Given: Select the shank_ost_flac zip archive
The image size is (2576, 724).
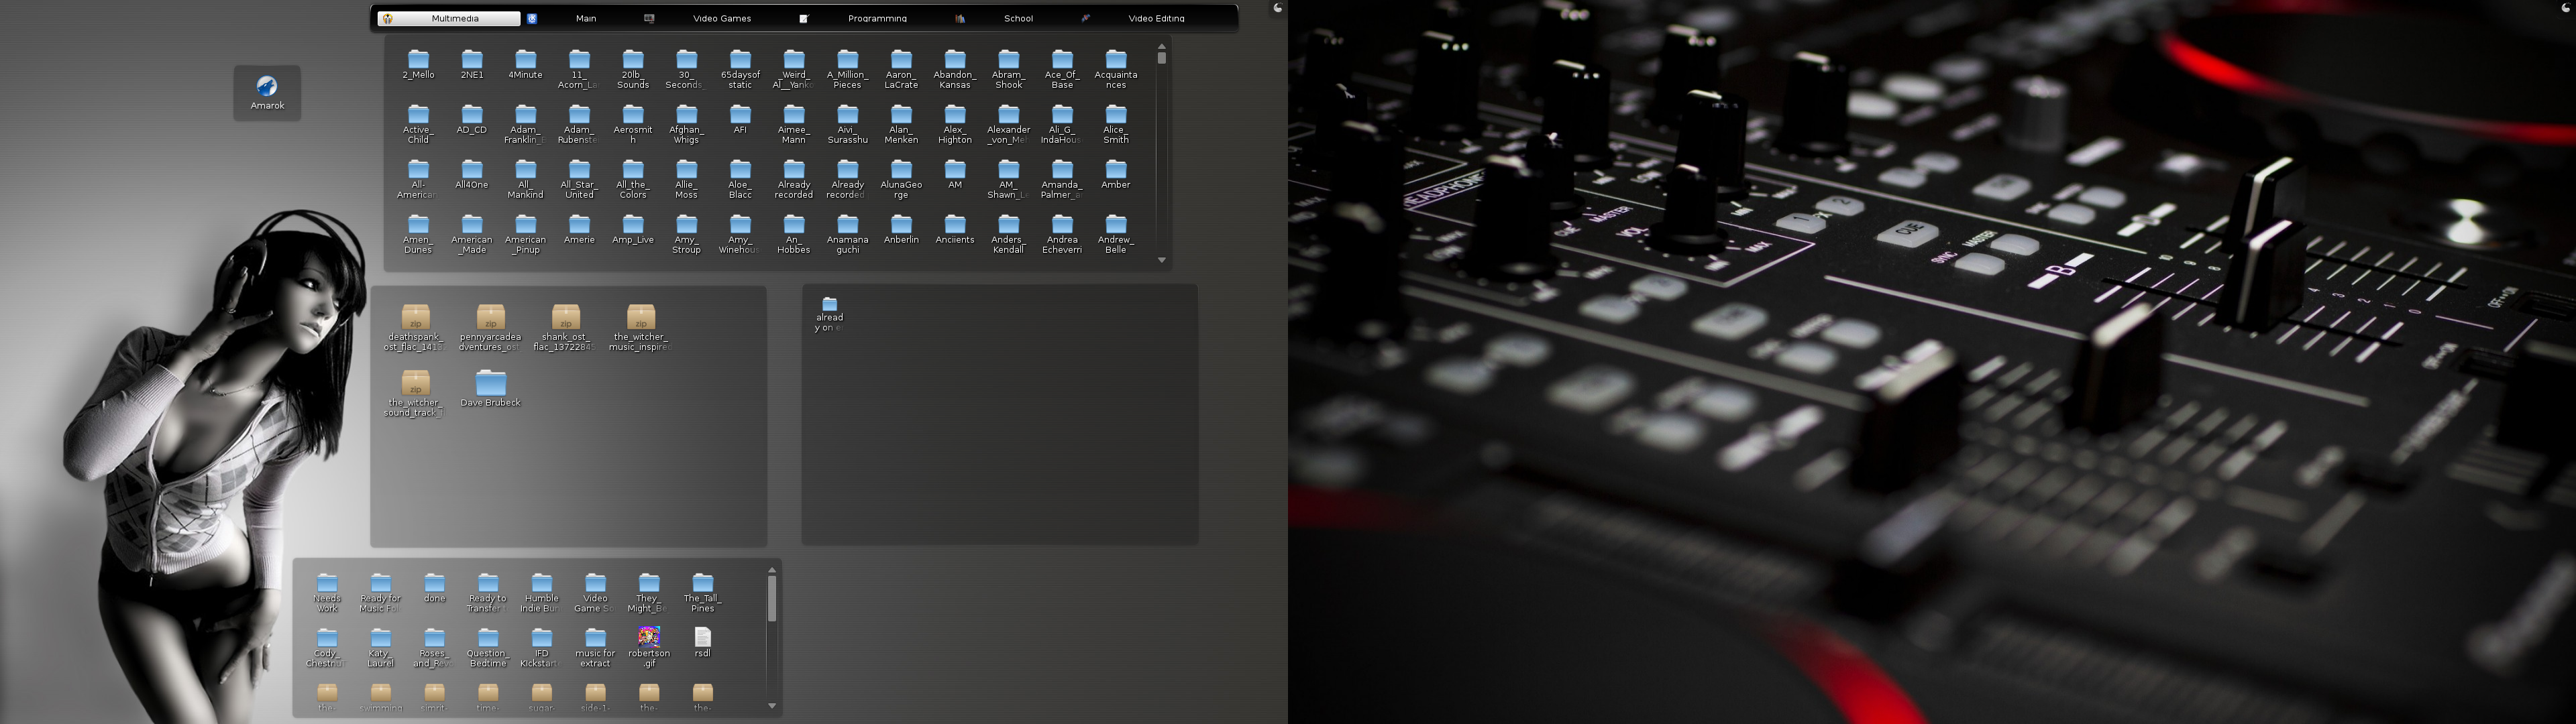Looking at the screenshot, I should coord(565,328).
